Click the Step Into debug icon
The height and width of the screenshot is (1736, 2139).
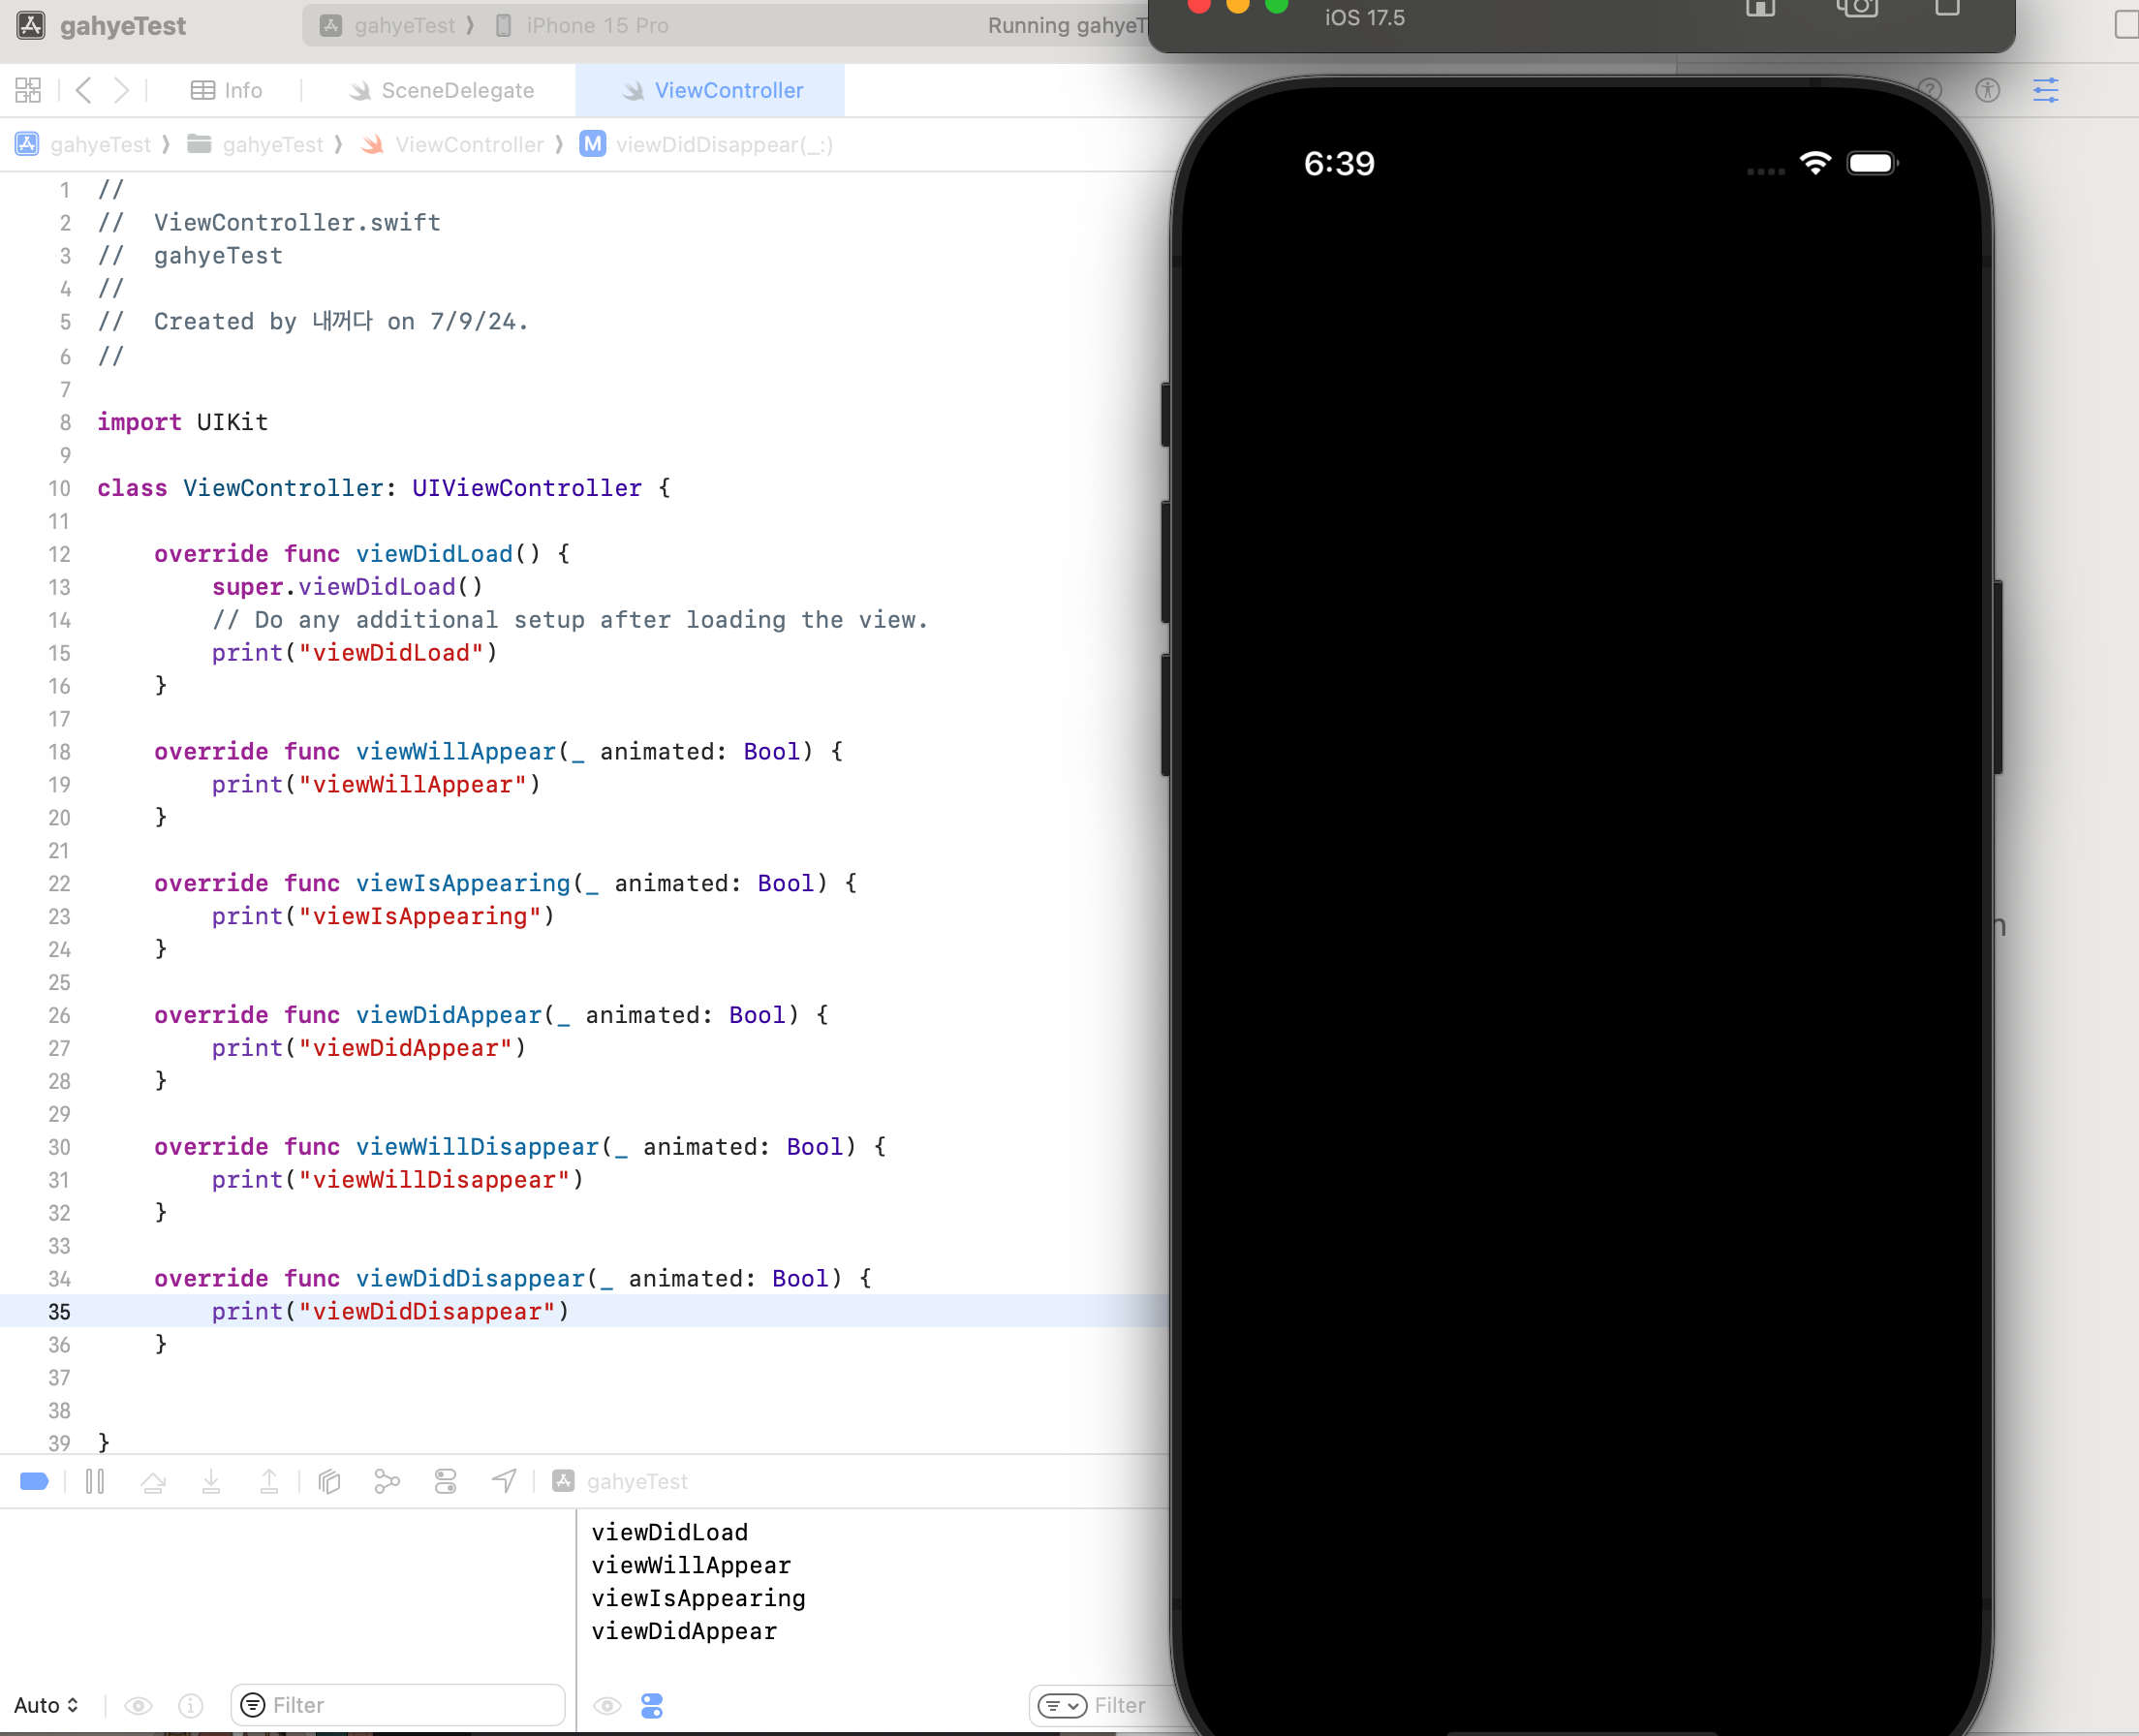click(211, 1481)
